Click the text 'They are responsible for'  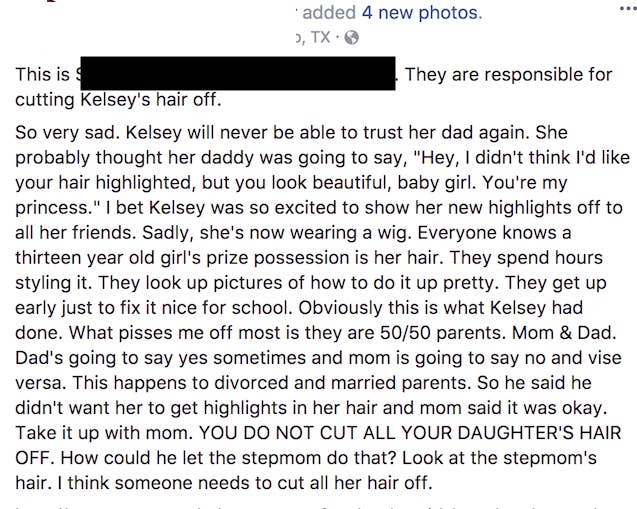point(508,75)
